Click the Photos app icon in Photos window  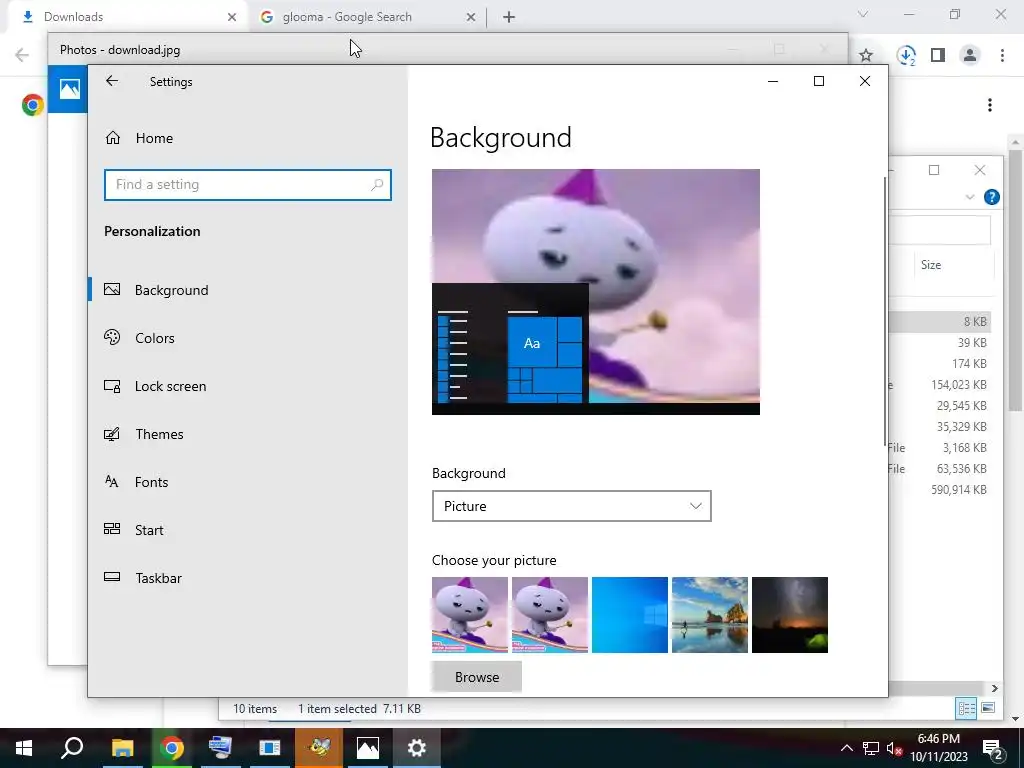[x=70, y=89]
